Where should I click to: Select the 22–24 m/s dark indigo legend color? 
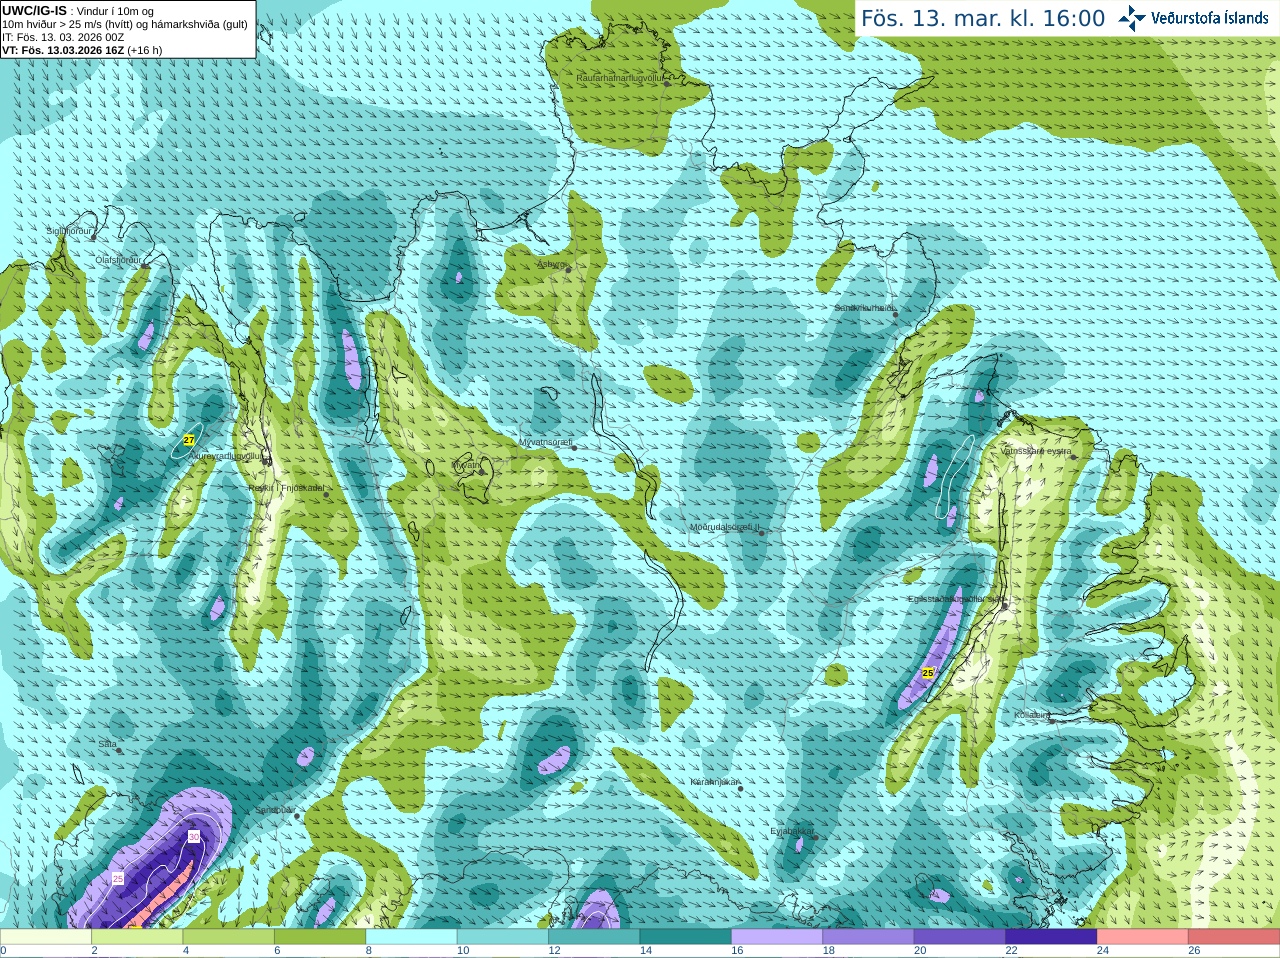click(x=1051, y=937)
